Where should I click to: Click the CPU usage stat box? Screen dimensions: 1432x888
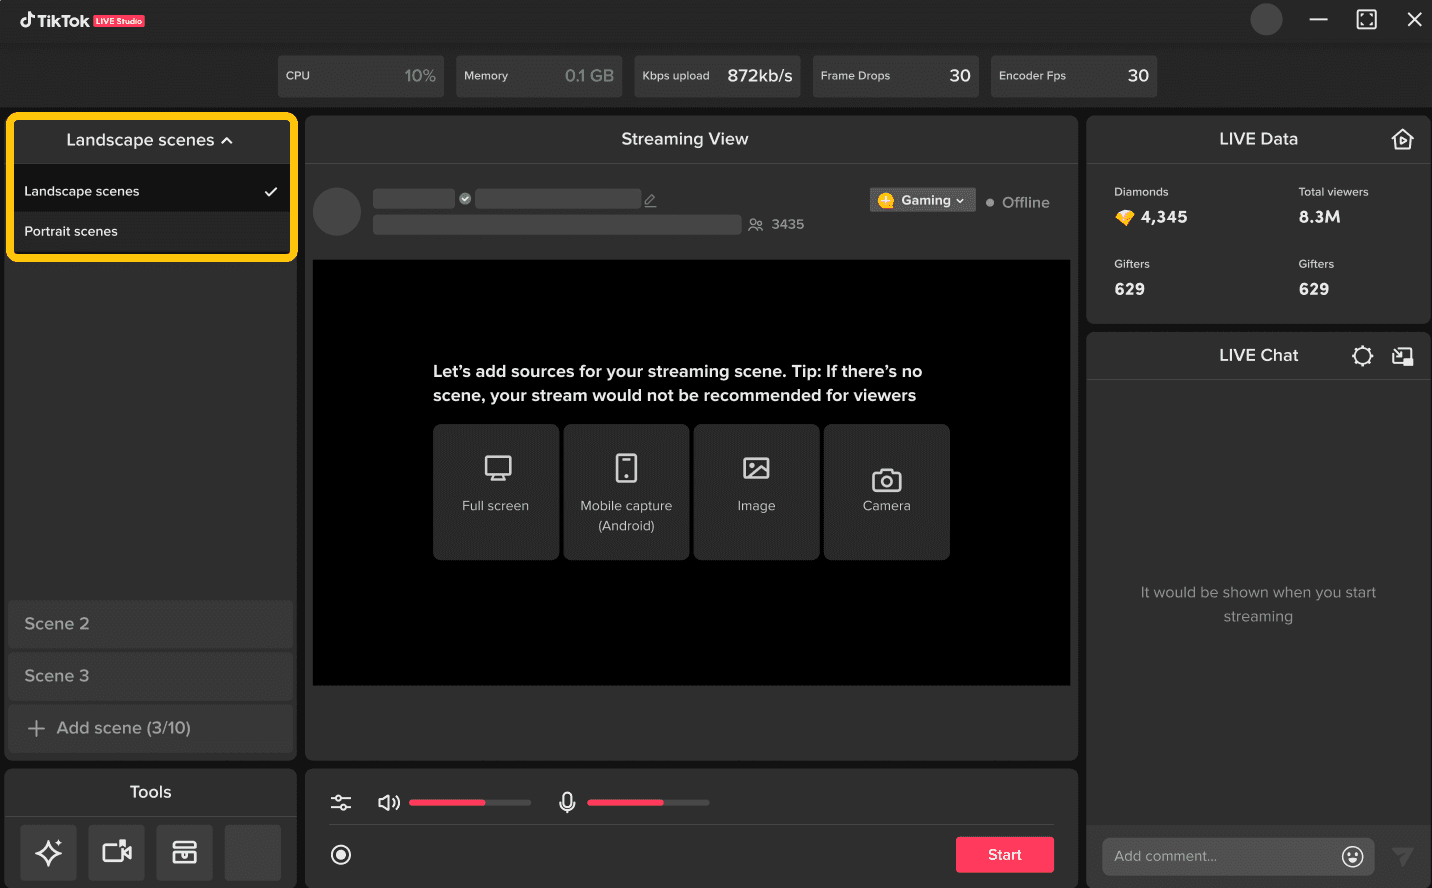click(361, 76)
